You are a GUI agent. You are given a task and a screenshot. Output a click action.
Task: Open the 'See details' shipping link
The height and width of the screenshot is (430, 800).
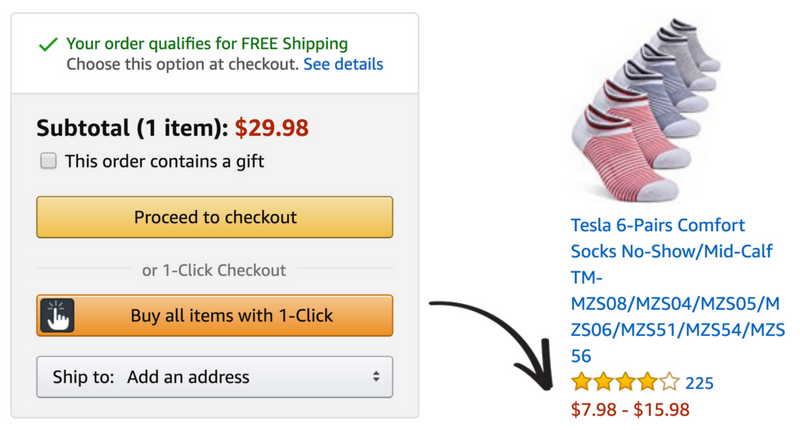point(343,64)
